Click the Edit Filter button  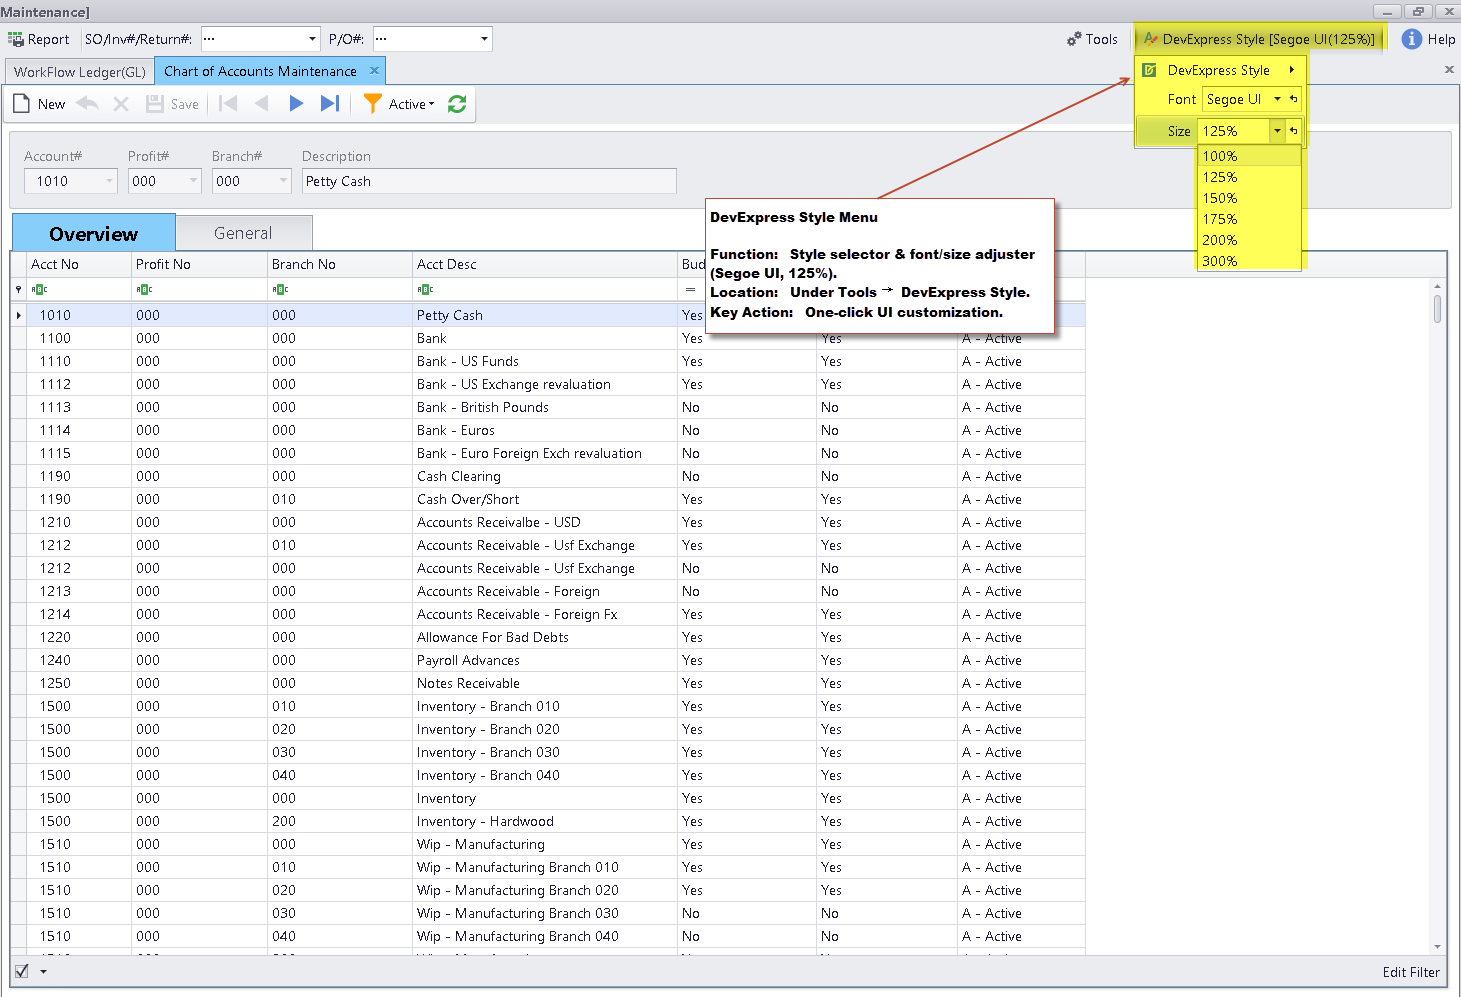point(1410,972)
